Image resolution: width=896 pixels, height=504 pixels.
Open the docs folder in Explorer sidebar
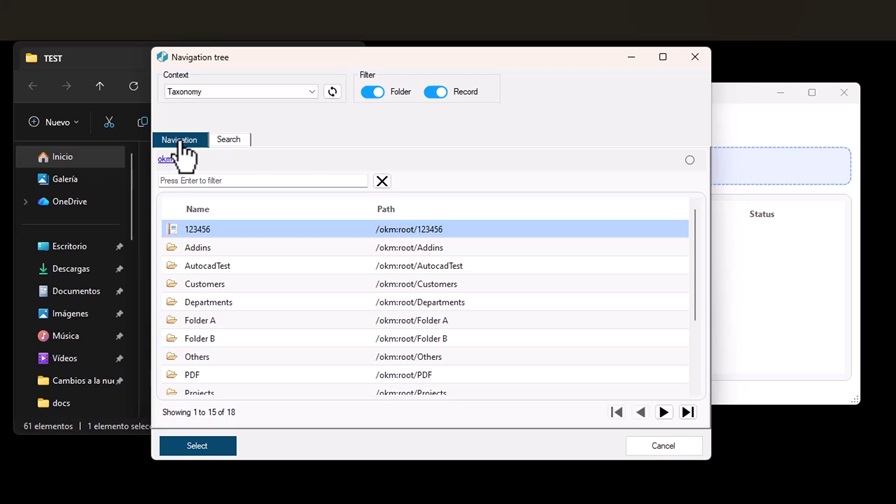(x=61, y=403)
